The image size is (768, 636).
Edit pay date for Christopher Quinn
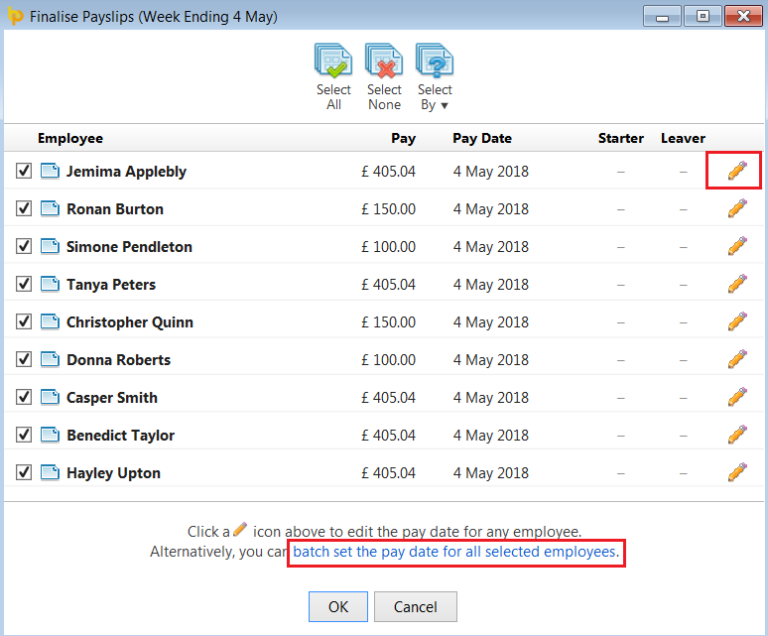pos(737,322)
